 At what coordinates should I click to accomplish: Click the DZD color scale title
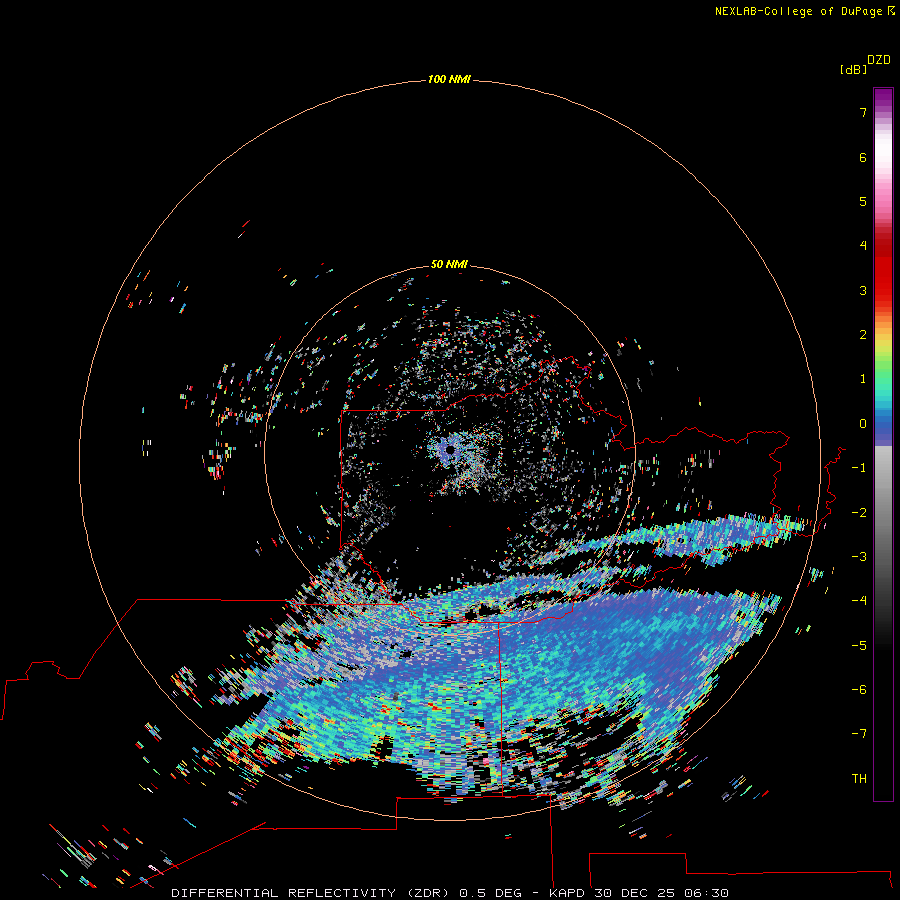point(879,60)
